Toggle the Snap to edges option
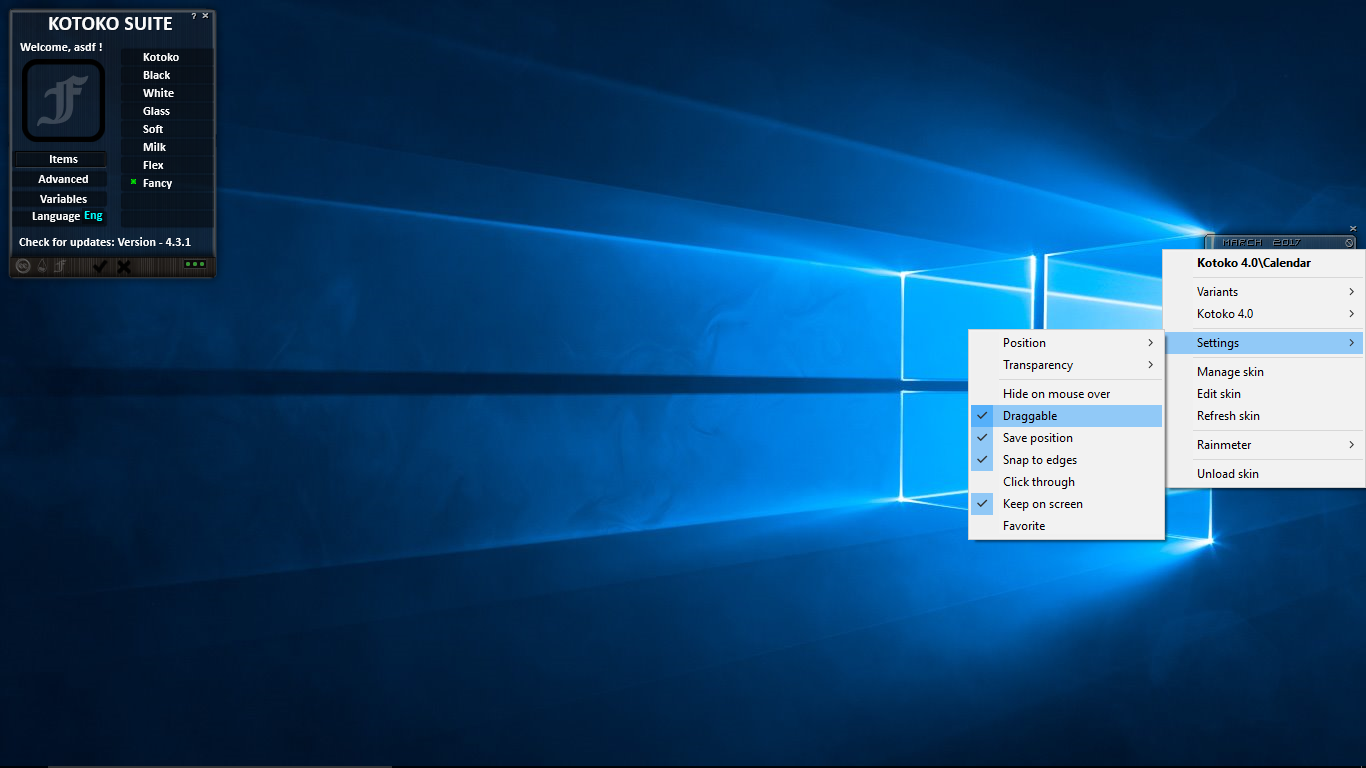 tap(1066, 460)
